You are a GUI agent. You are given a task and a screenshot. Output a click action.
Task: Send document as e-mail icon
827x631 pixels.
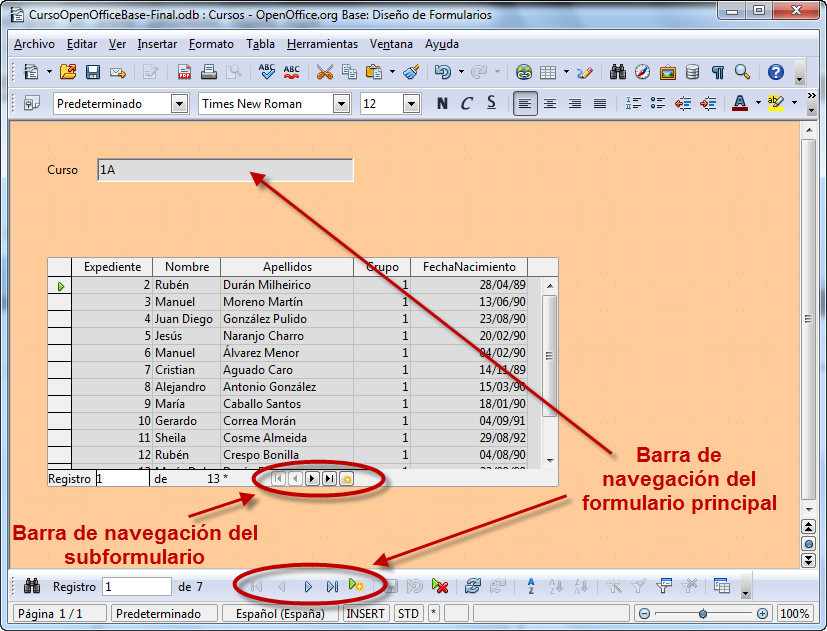[118, 72]
